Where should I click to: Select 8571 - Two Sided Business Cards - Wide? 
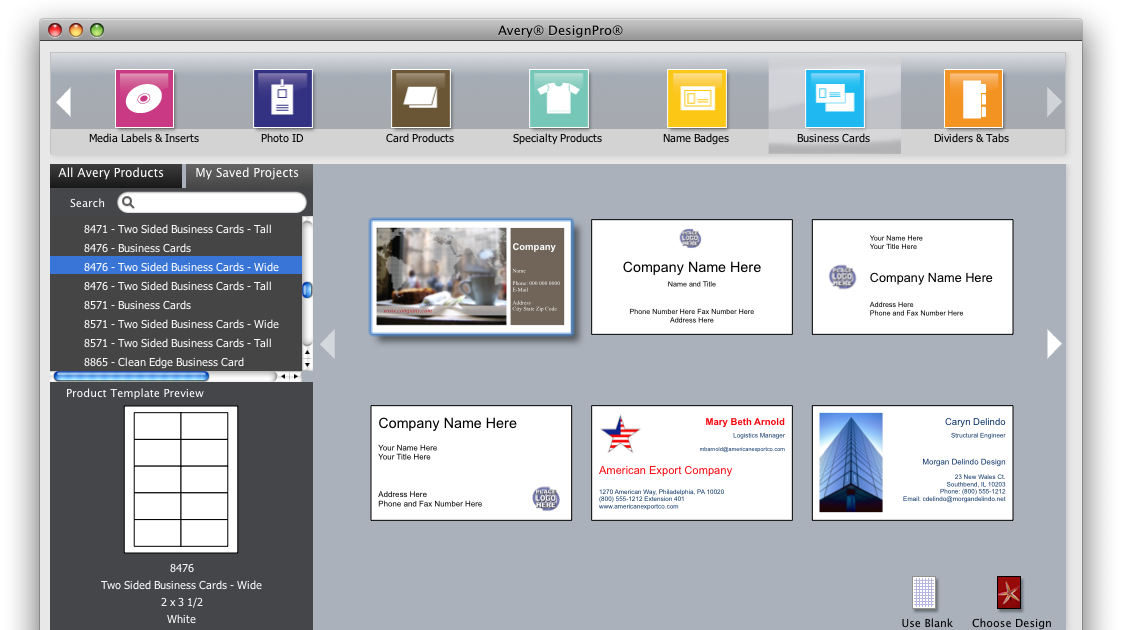point(176,324)
